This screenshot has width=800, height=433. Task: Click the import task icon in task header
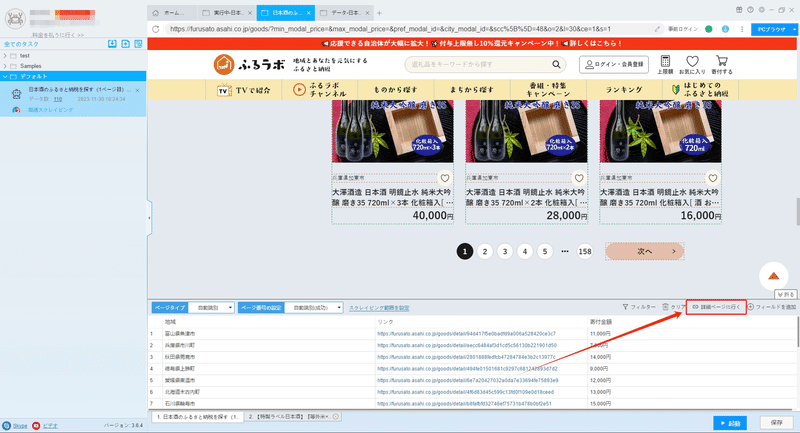(x=112, y=44)
